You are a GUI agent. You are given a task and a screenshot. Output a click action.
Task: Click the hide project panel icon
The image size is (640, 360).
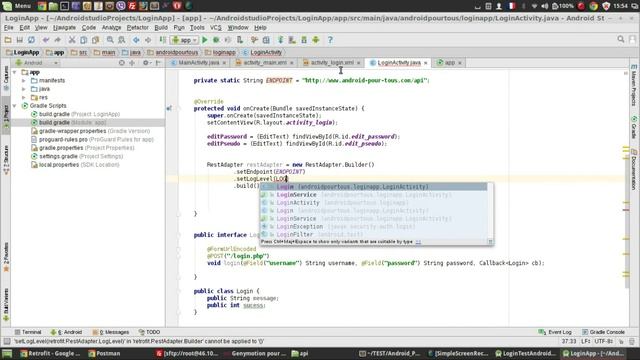[158, 63]
